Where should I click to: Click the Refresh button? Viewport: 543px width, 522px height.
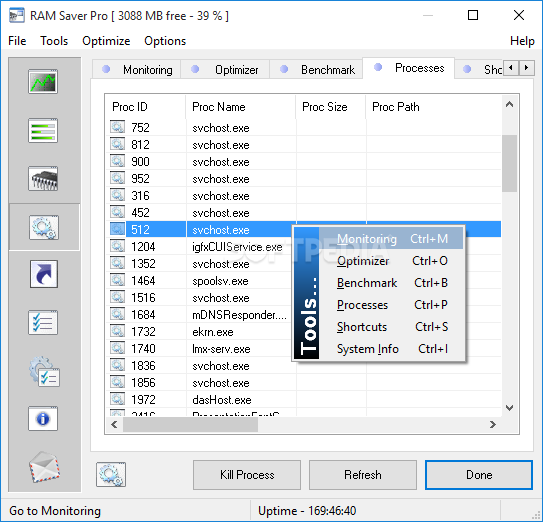tap(363, 475)
